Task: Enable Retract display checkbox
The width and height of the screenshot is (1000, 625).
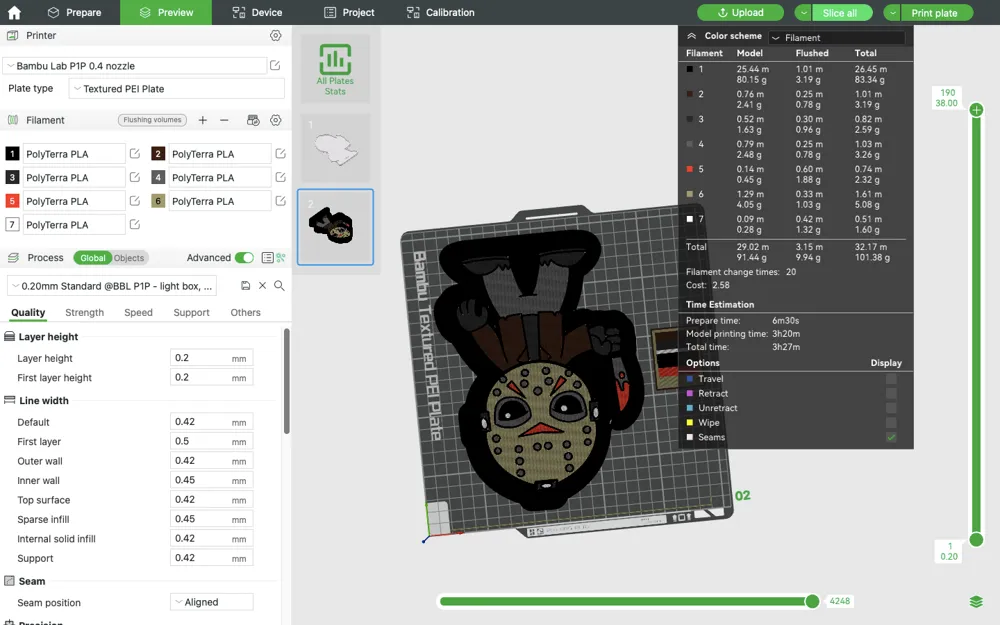Action: click(891, 393)
